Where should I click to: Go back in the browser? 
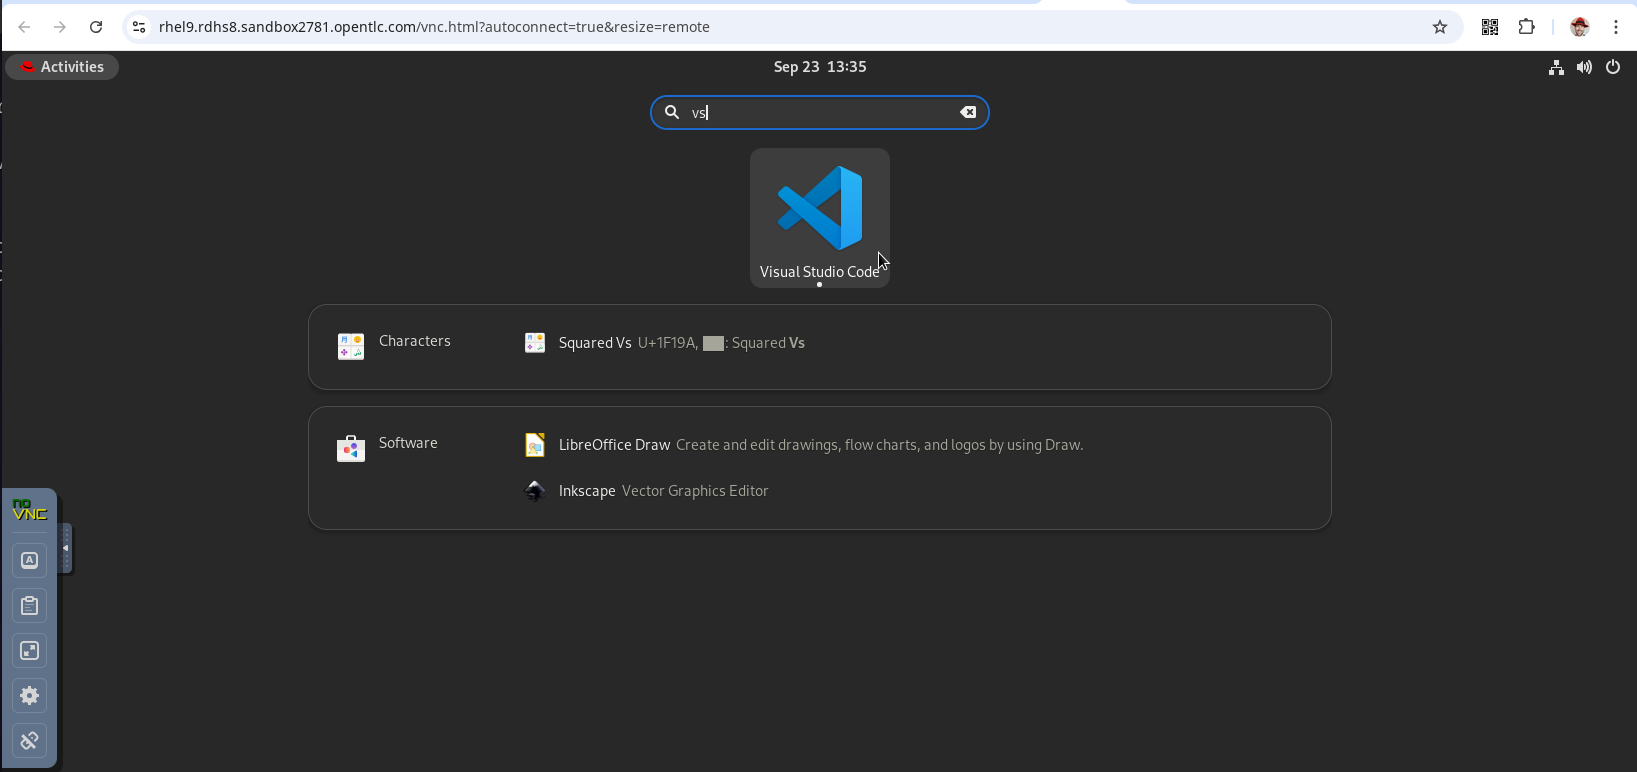point(24,27)
